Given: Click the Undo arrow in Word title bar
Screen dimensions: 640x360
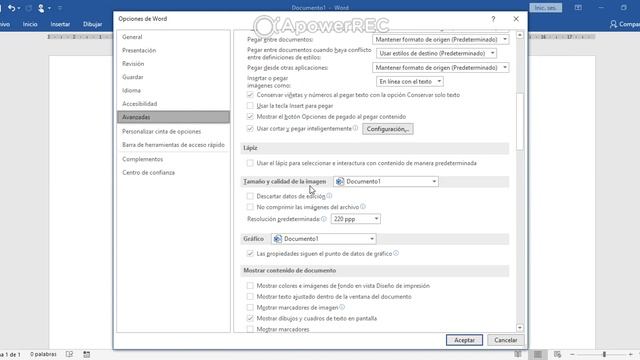Looking at the screenshot, I should coord(12,8).
